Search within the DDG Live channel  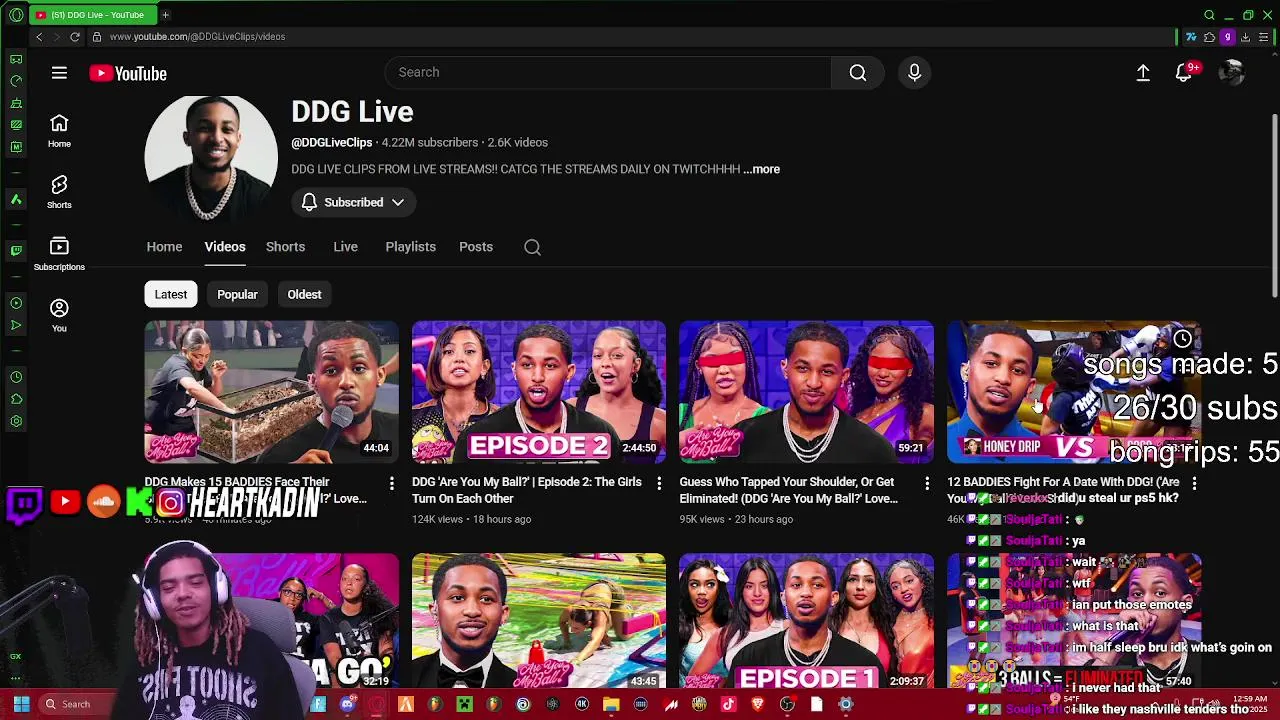click(x=532, y=247)
